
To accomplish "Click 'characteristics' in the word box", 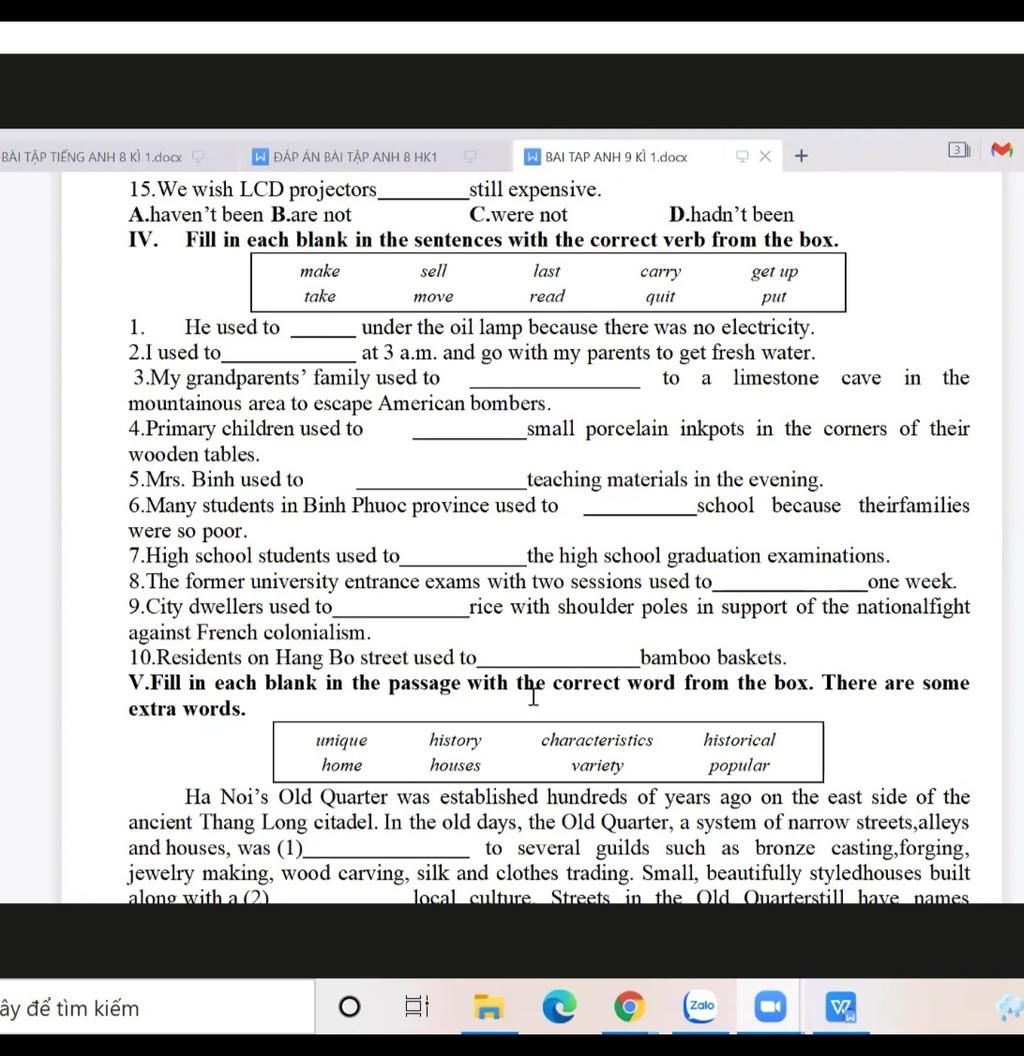I will coord(597,740).
